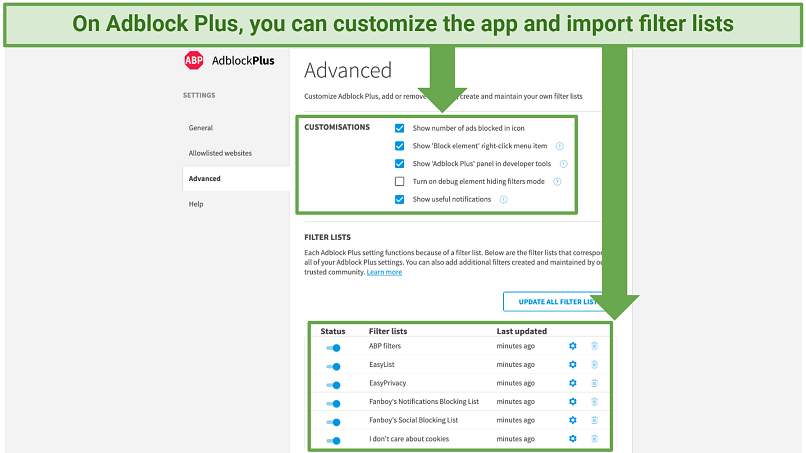Delete Fanboy's Social Blocking List
This screenshot has width=806, height=453.
click(594, 420)
